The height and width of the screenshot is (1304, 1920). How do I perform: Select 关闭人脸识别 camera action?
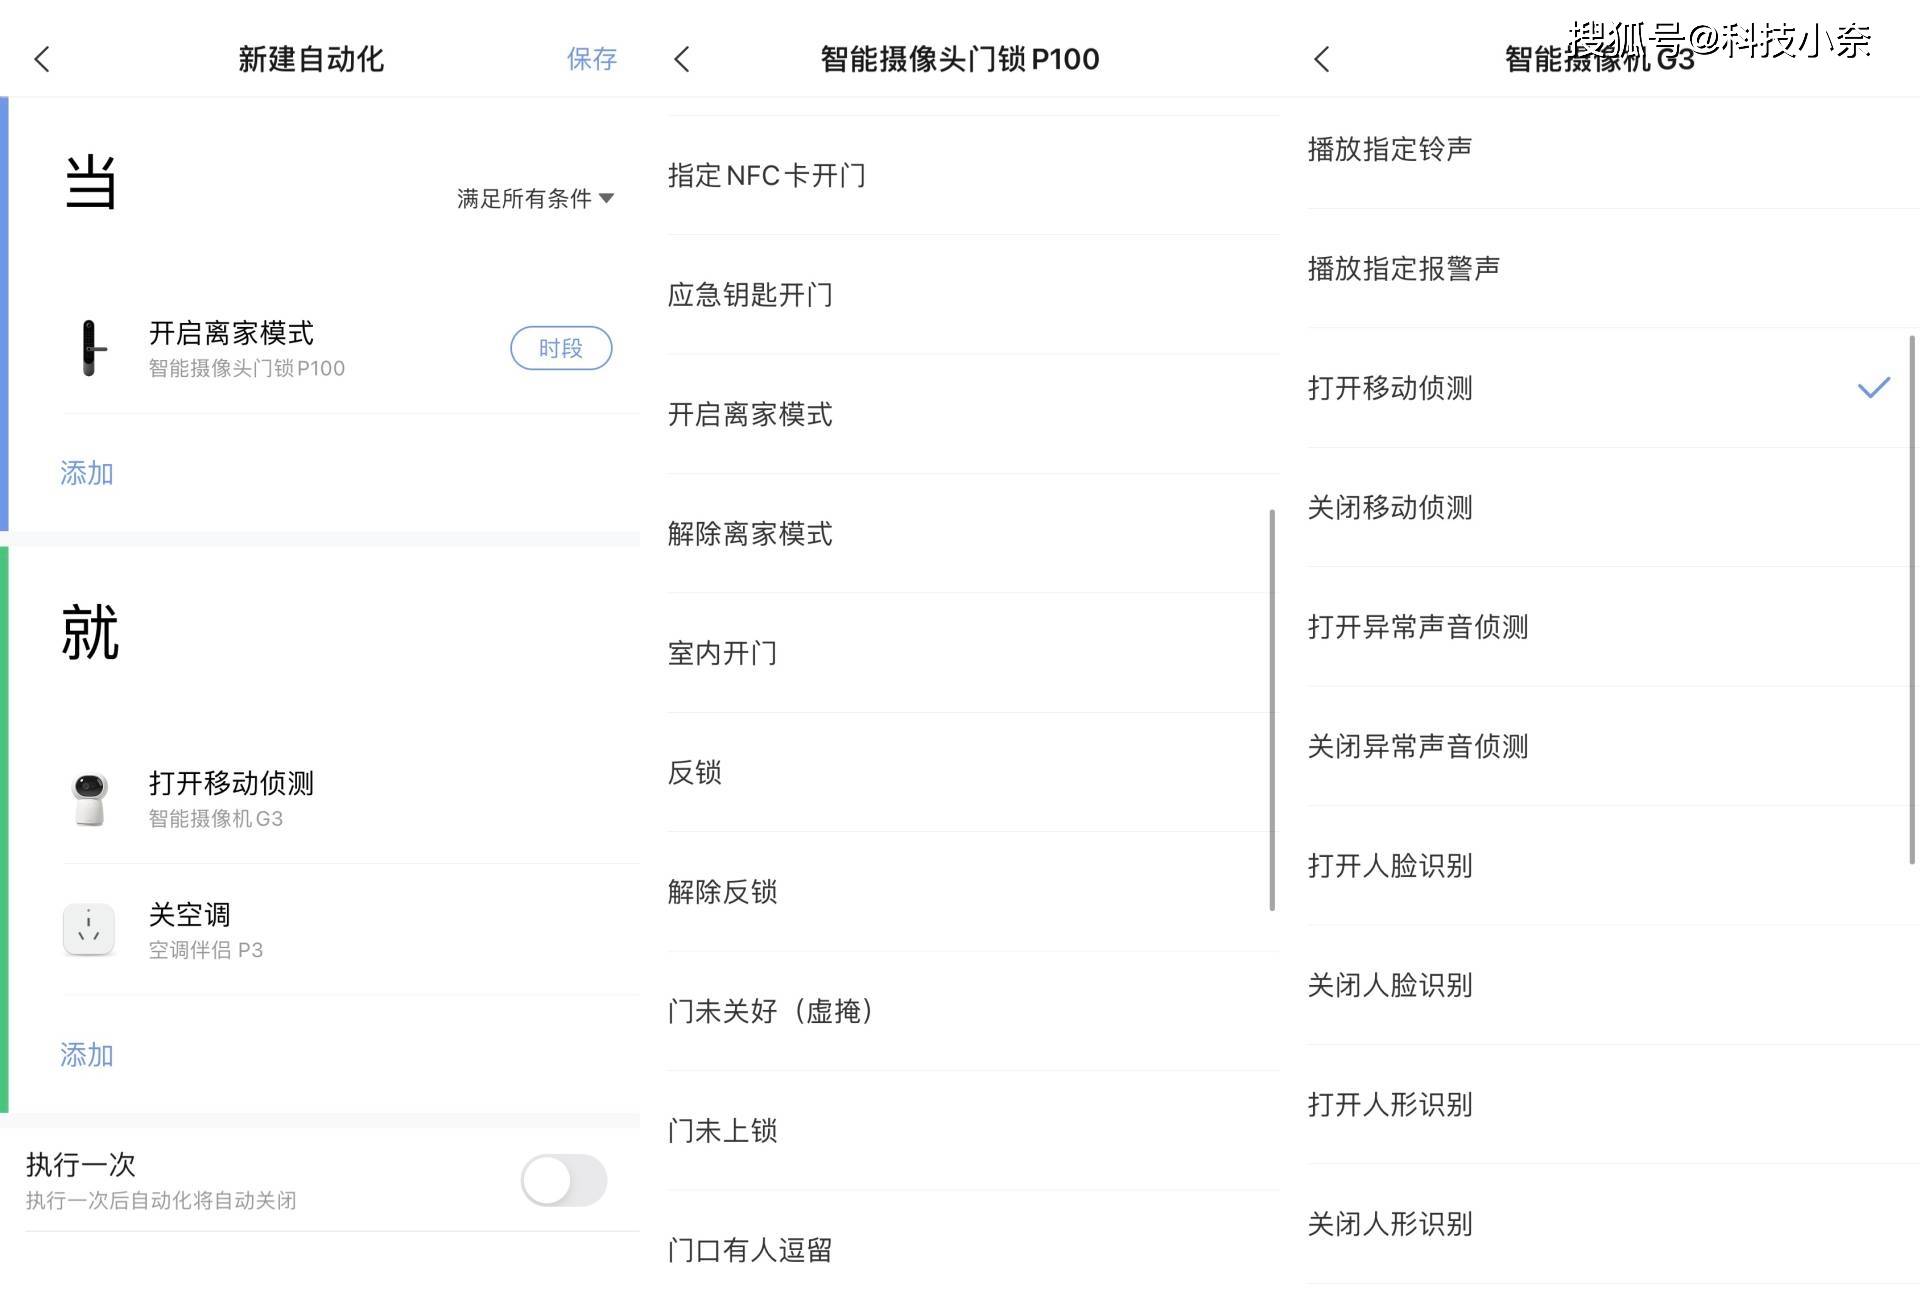pyautogui.click(x=1613, y=985)
